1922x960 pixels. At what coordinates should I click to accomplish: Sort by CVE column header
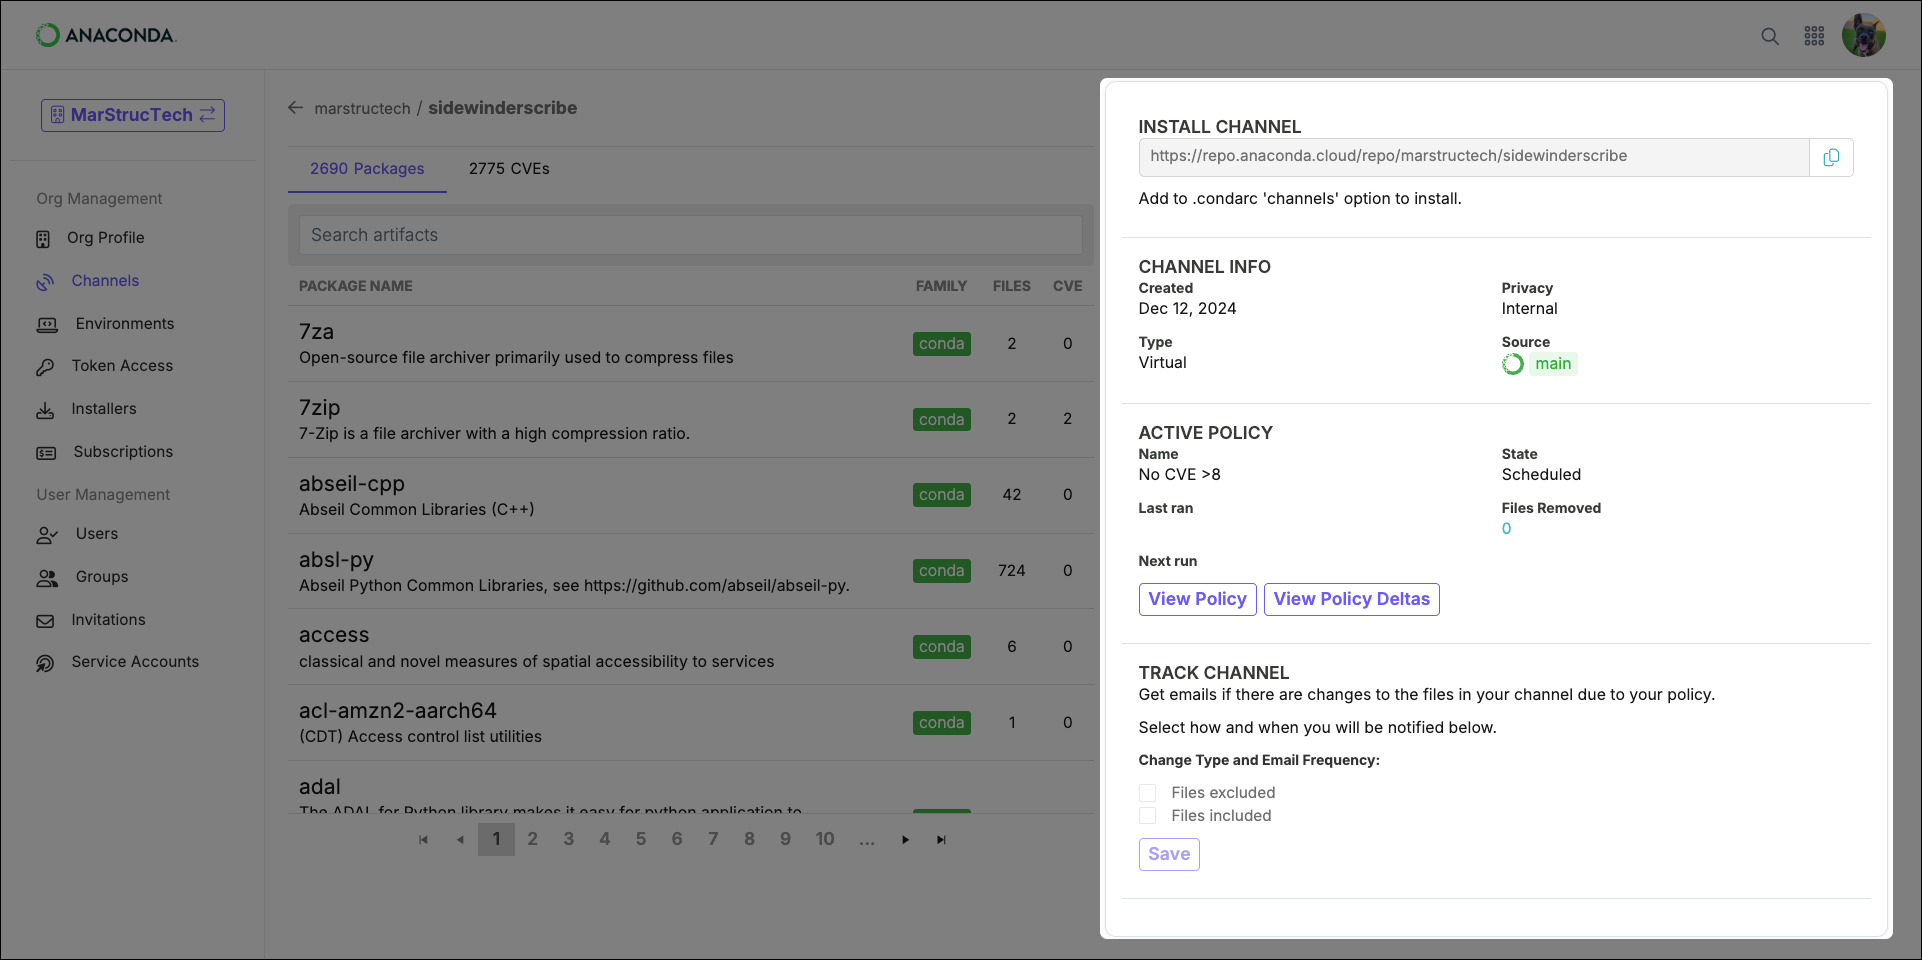click(x=1067, y=286)
